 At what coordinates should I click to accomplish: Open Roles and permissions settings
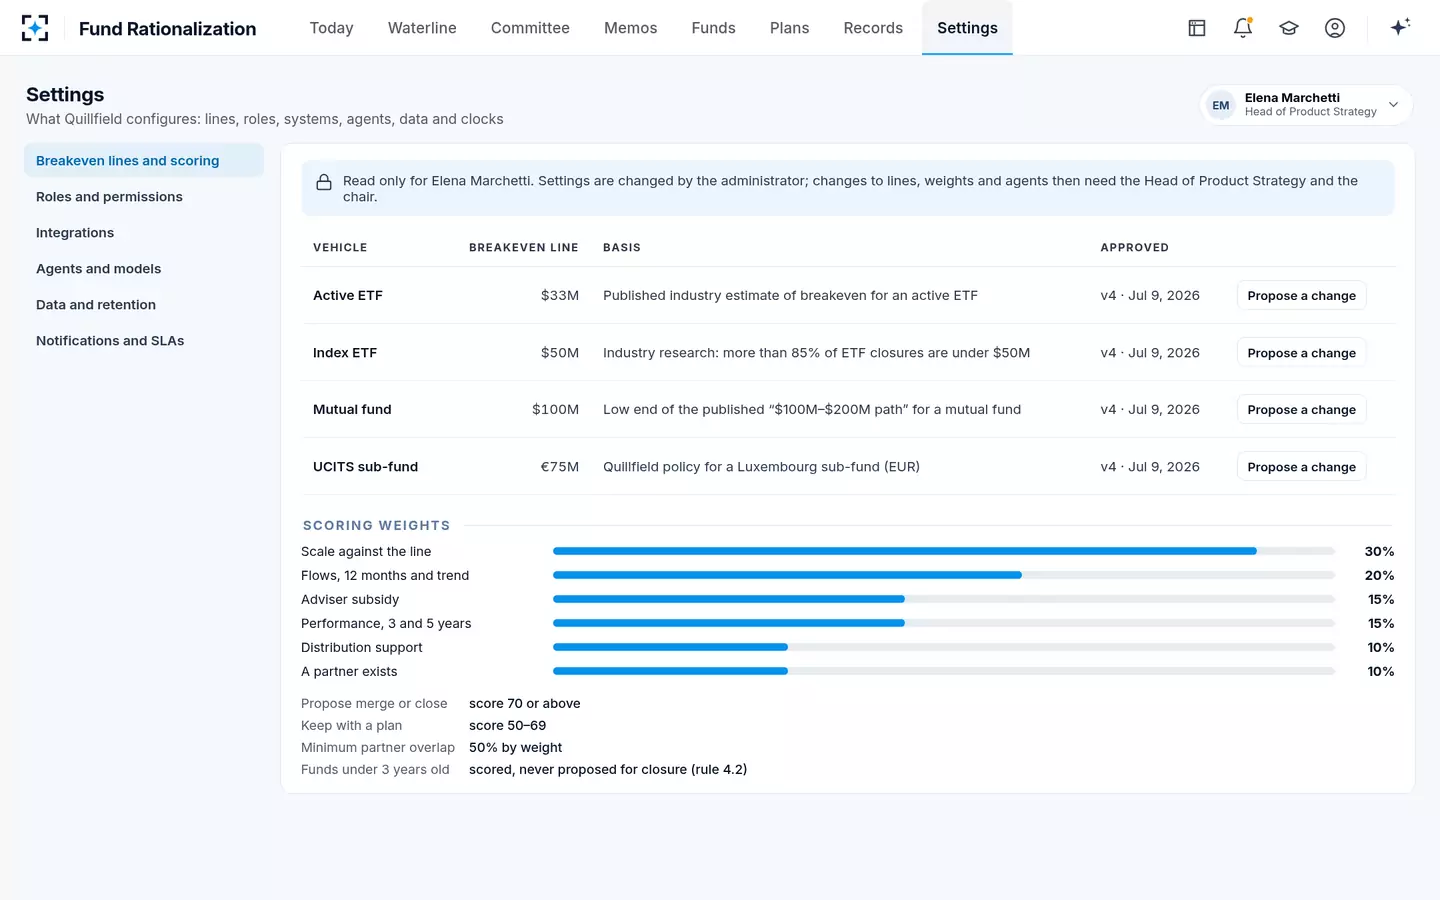[144, 196]
